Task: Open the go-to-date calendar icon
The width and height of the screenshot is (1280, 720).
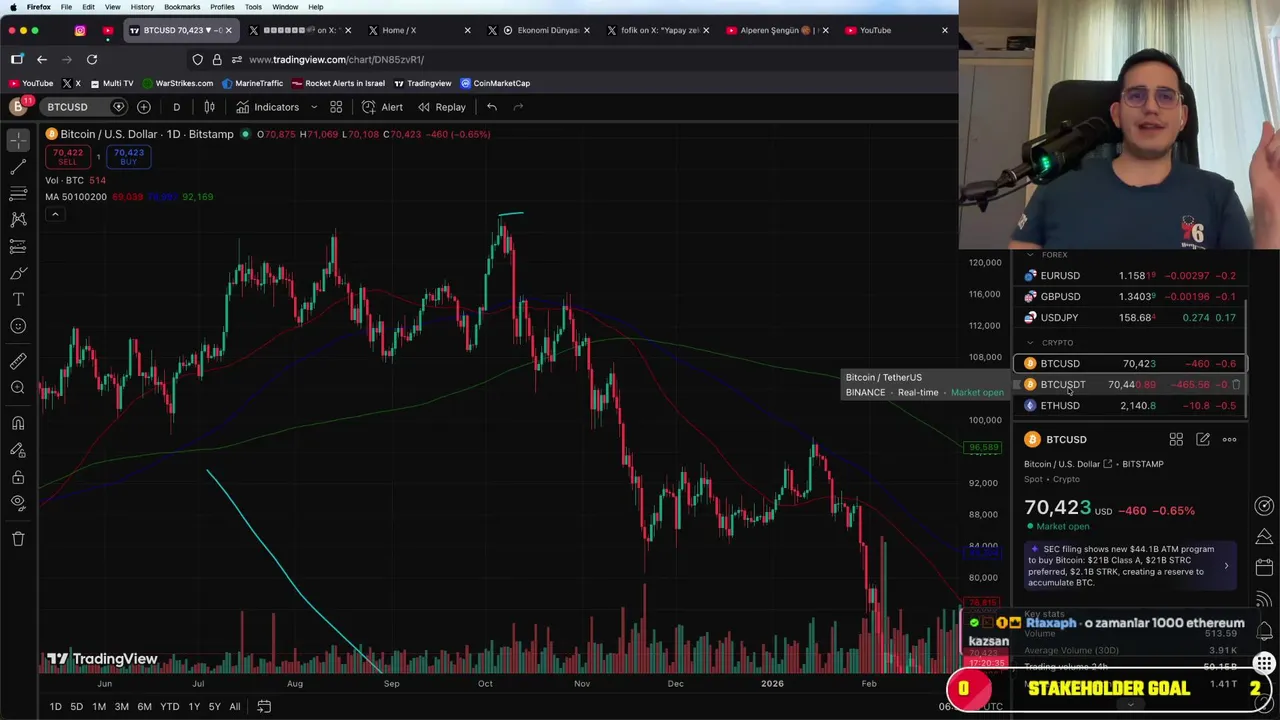Action: point(264,707)
